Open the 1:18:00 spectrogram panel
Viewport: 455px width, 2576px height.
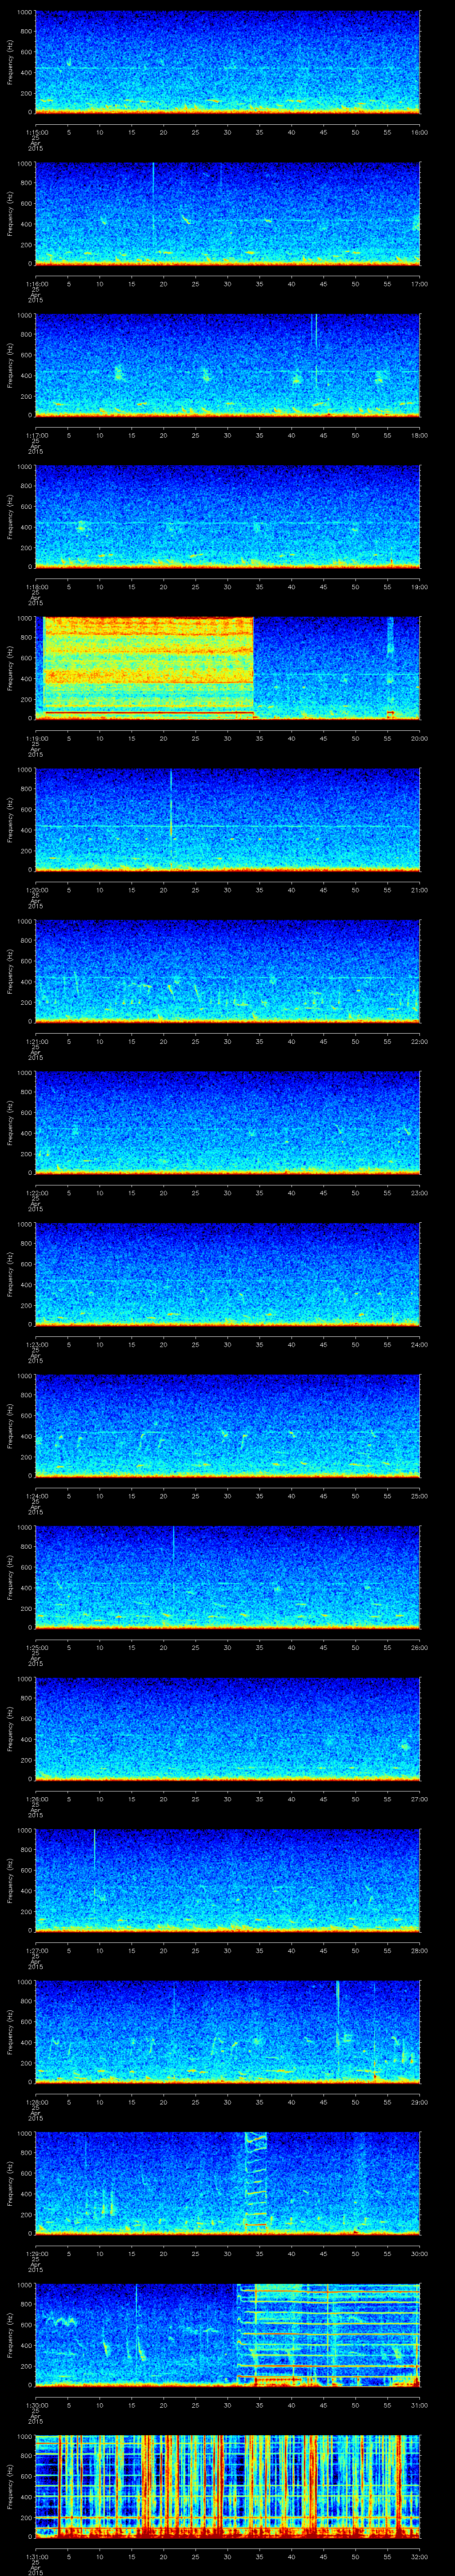227,516
